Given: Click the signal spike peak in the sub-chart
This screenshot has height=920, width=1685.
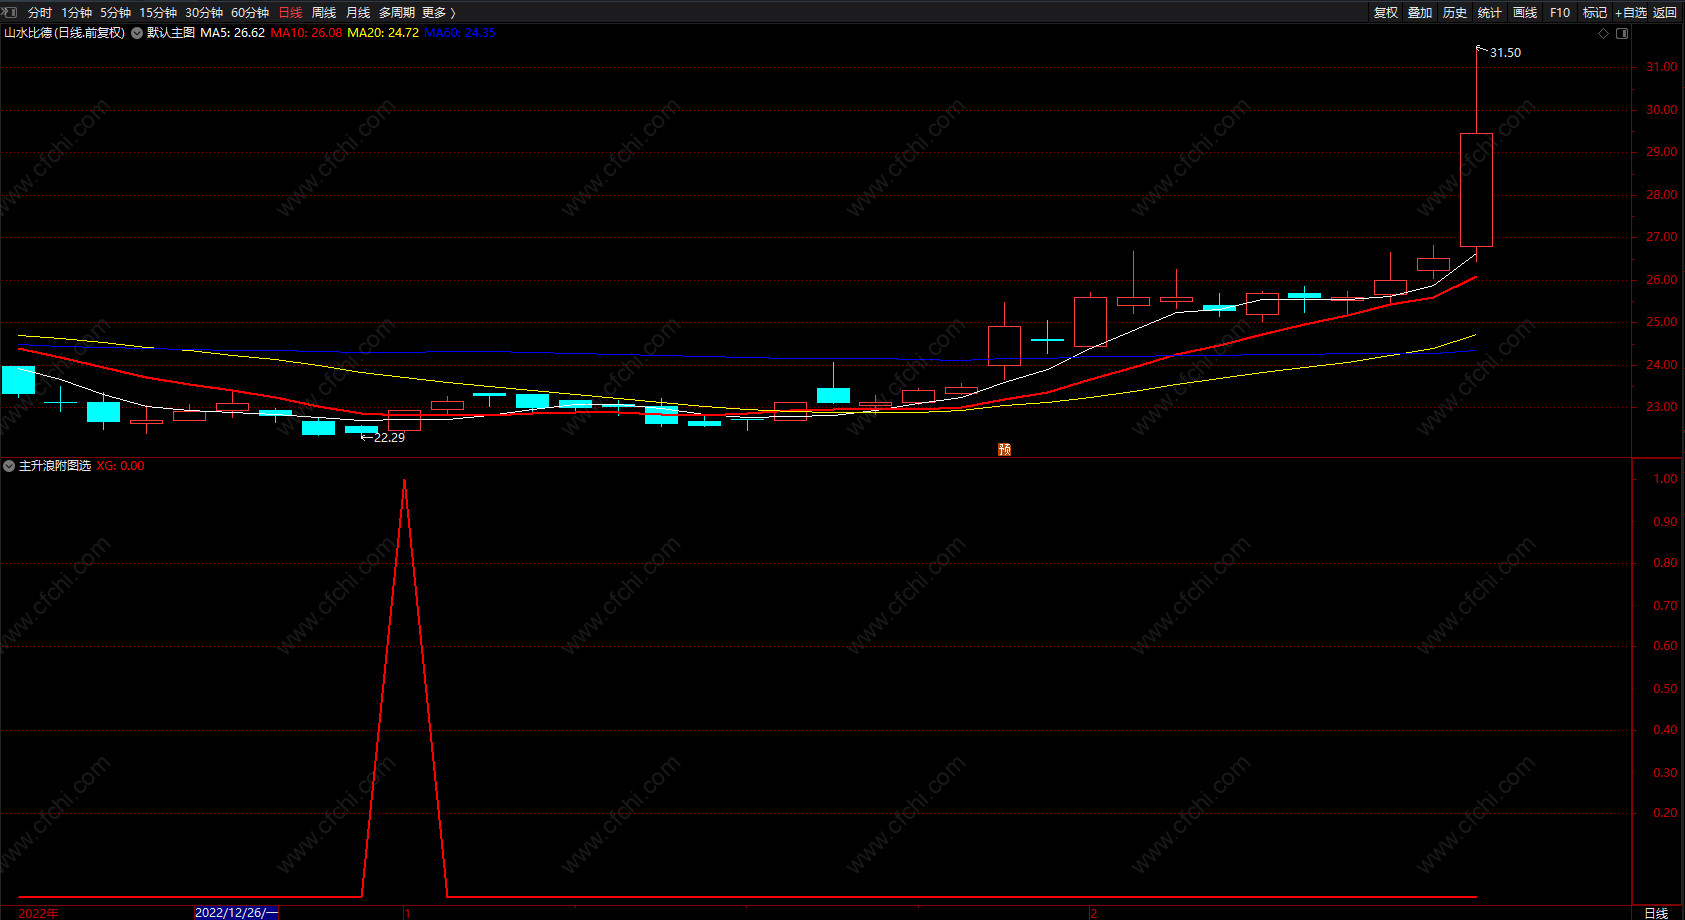Looking at the screenshot, I should pos(404,481).
